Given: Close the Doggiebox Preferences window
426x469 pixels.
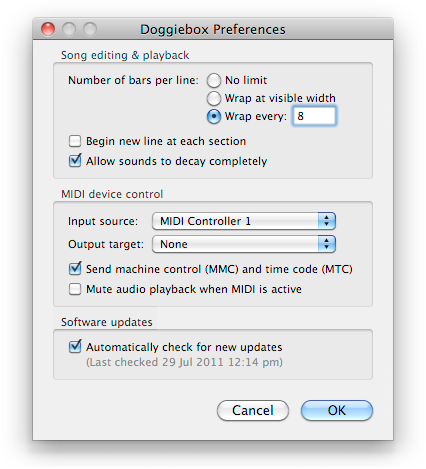Looking at the screenshot, I should [48, 29].
